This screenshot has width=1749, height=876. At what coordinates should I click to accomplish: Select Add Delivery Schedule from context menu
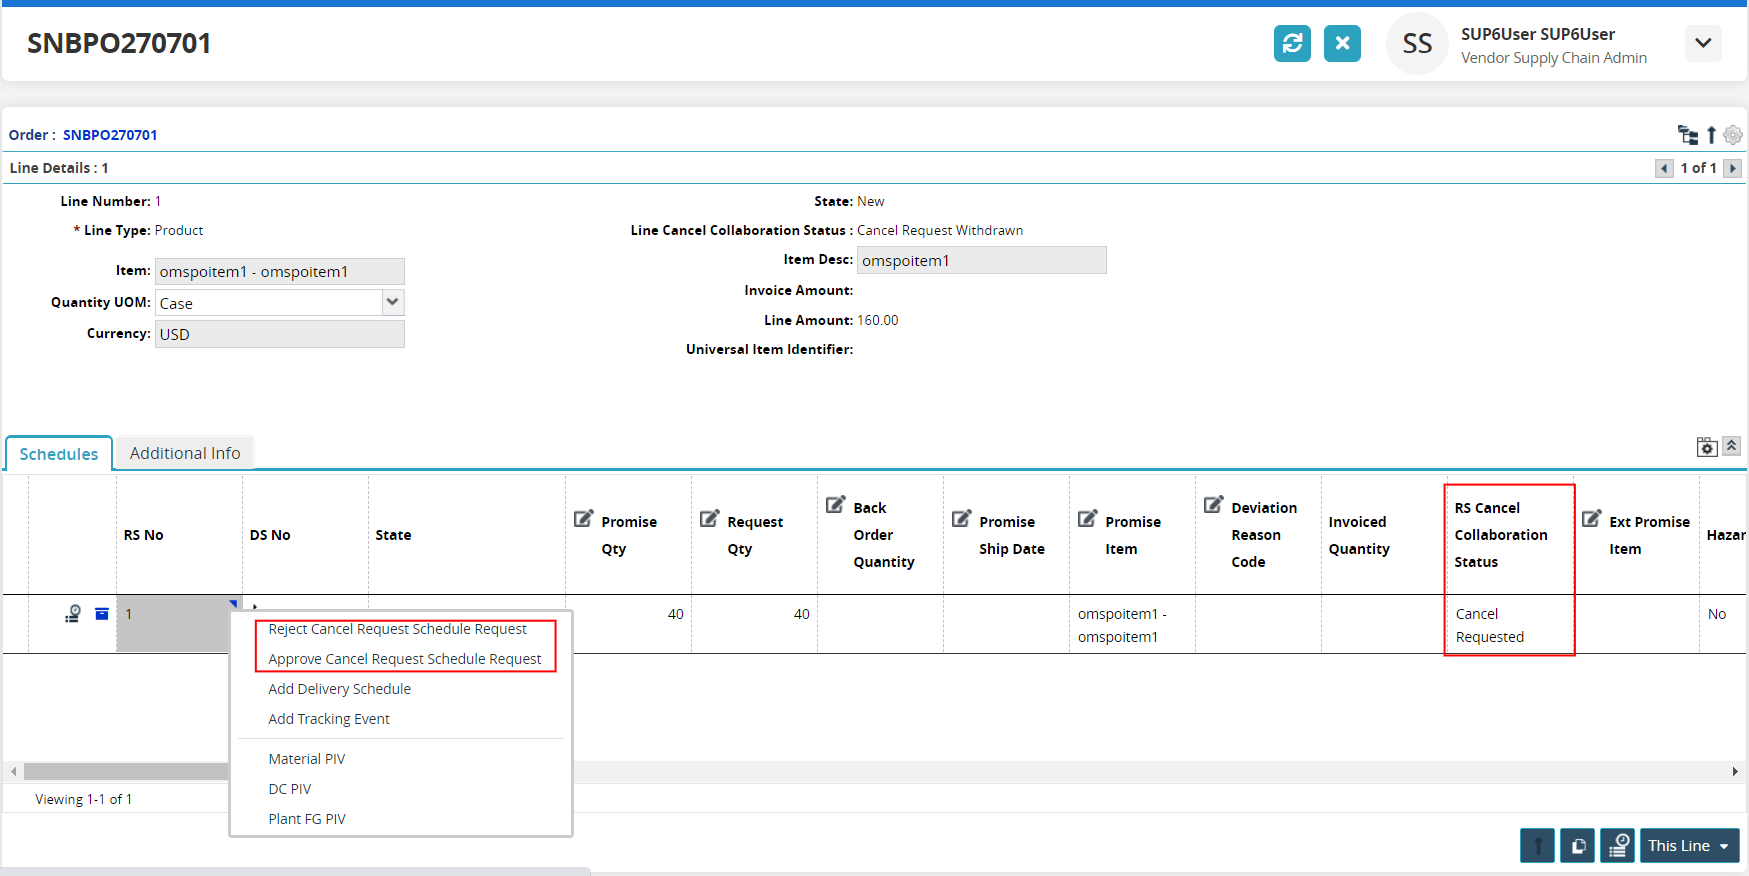point(339,689)
